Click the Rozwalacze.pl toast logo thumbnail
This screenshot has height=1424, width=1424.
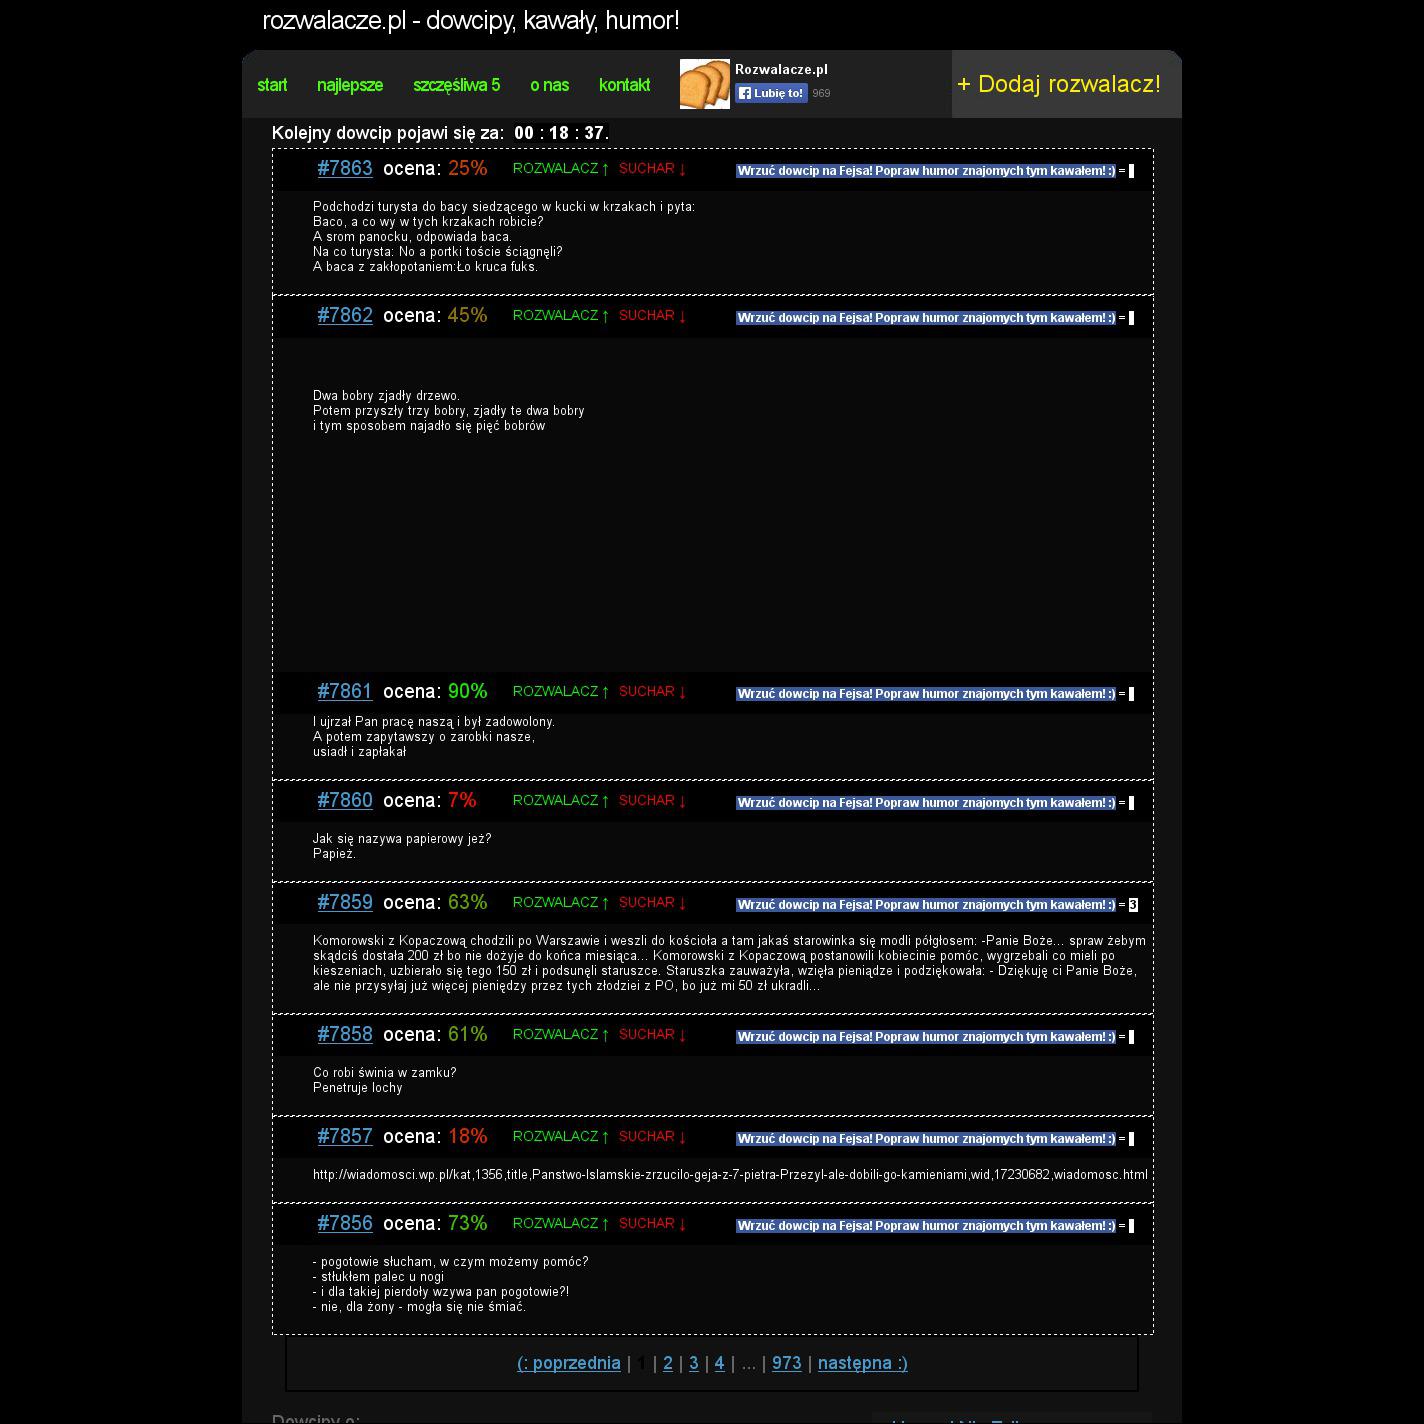704,84
